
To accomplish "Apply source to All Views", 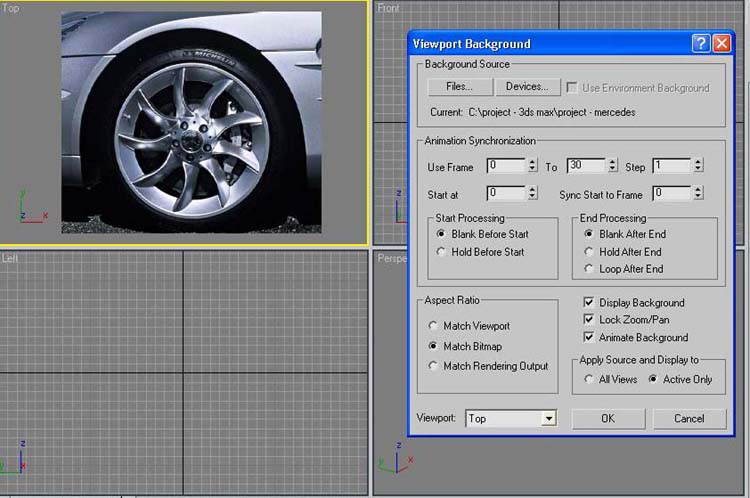I will pos(589,380).
